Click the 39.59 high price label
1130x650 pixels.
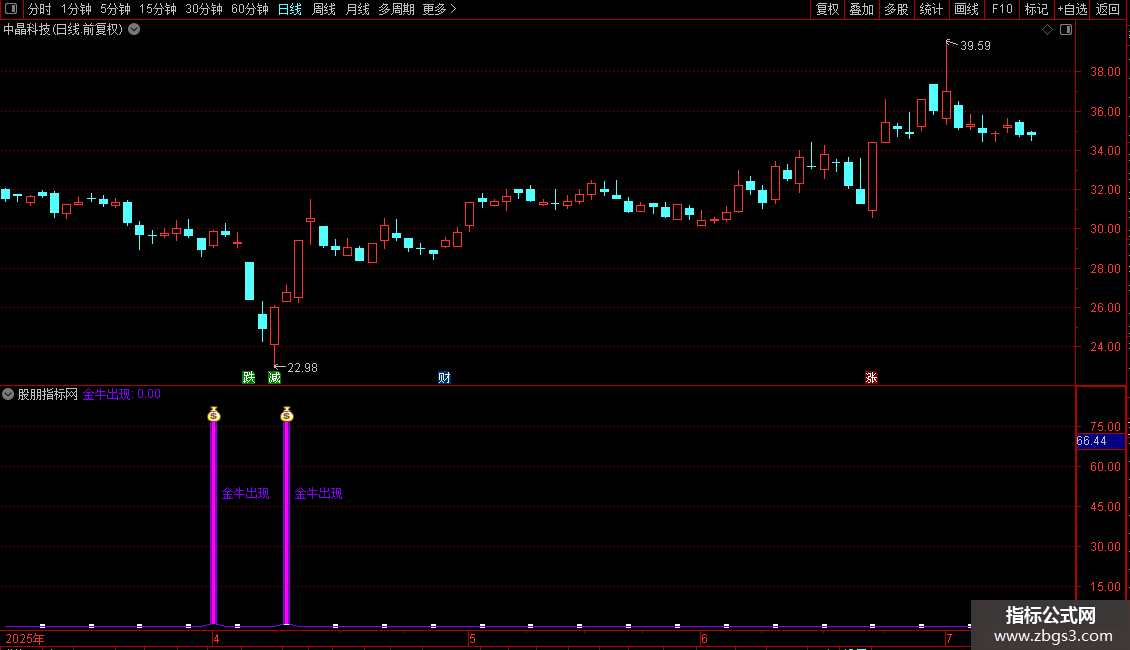(x=975, y=46)
